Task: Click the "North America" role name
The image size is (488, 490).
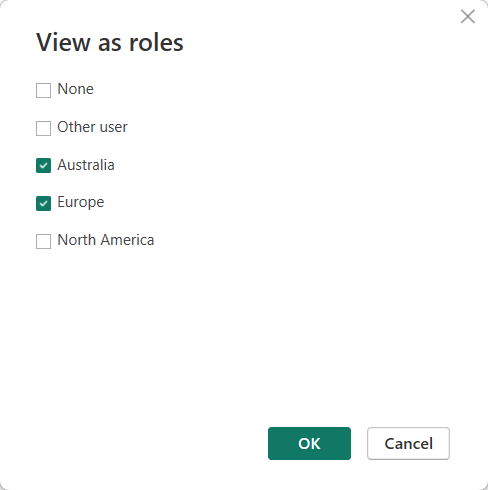Action: point(106,240)
